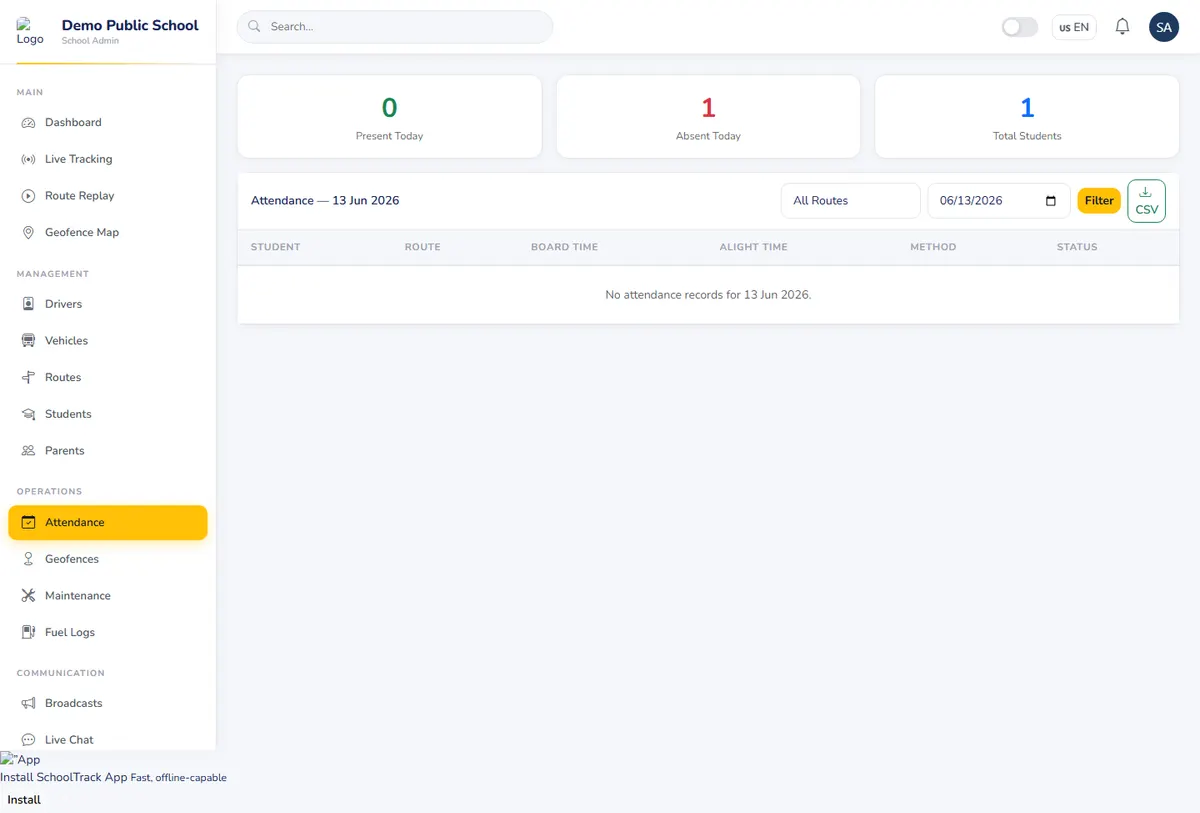This screenshot has height=813, width=1200.
Task: Click the Present Today stat card
Action: tap(389, 116)
